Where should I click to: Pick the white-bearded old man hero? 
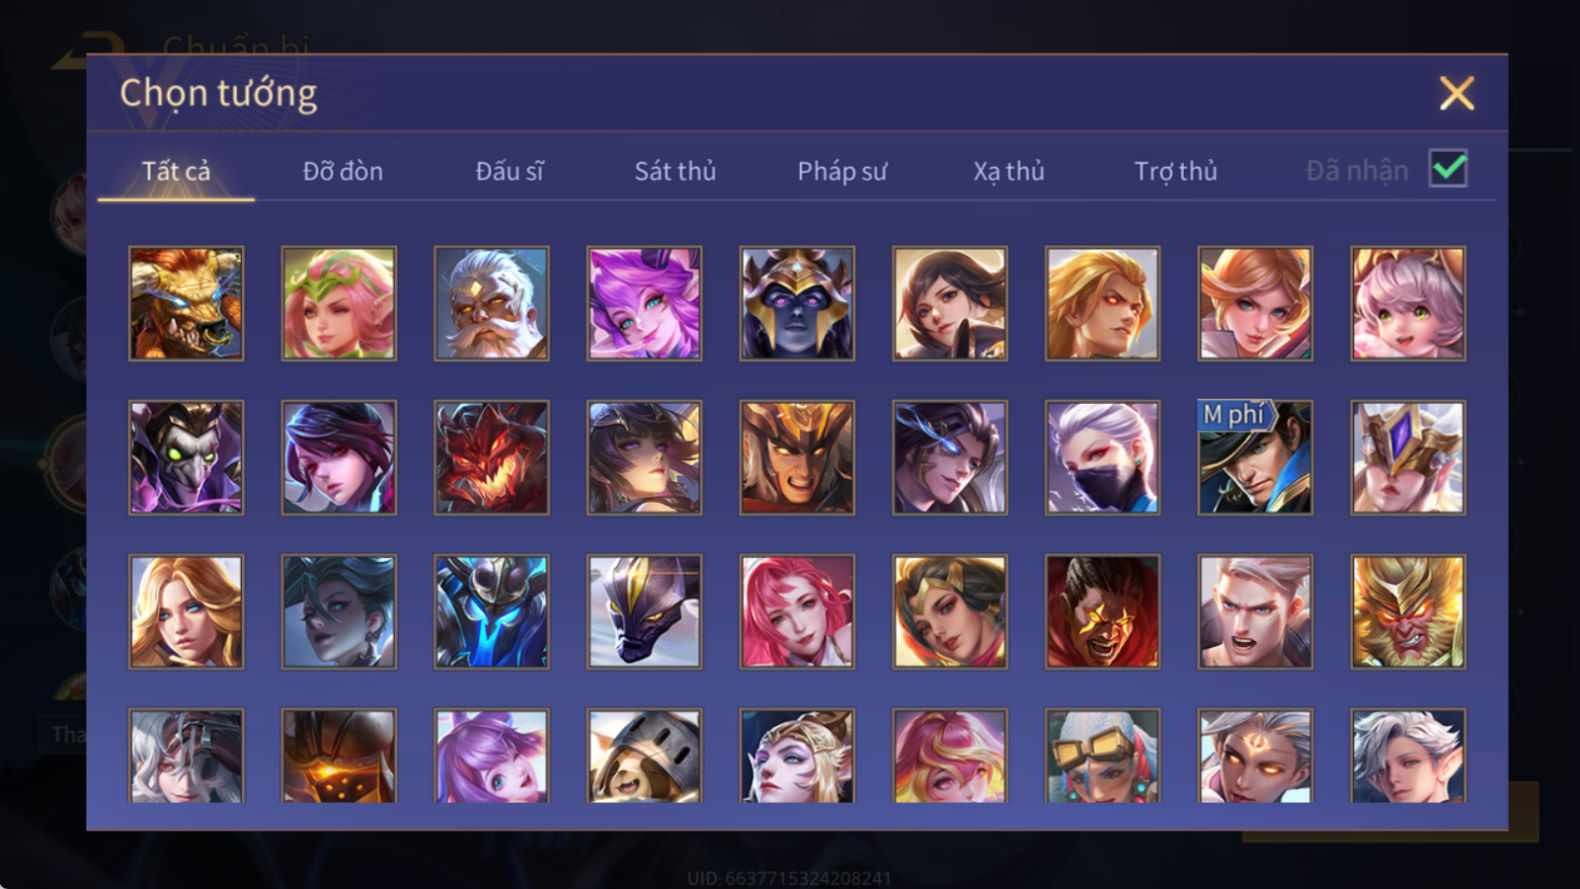click(491, 304)
